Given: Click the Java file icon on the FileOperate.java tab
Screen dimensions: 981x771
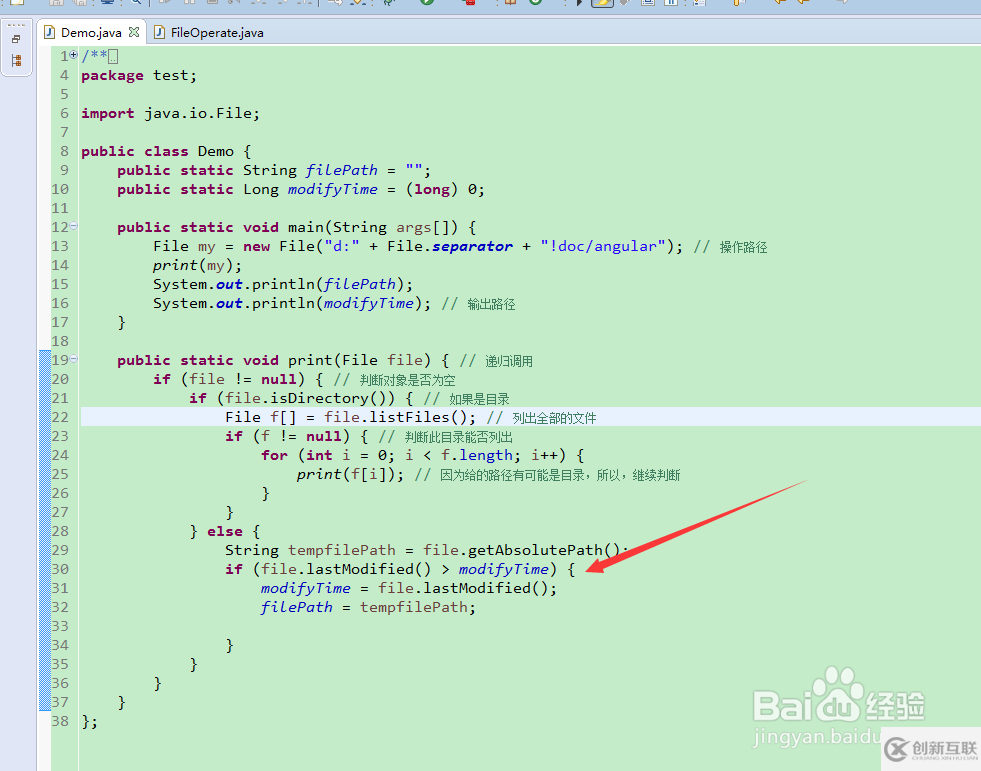Looking at the screenshot, I should [160, 33].
